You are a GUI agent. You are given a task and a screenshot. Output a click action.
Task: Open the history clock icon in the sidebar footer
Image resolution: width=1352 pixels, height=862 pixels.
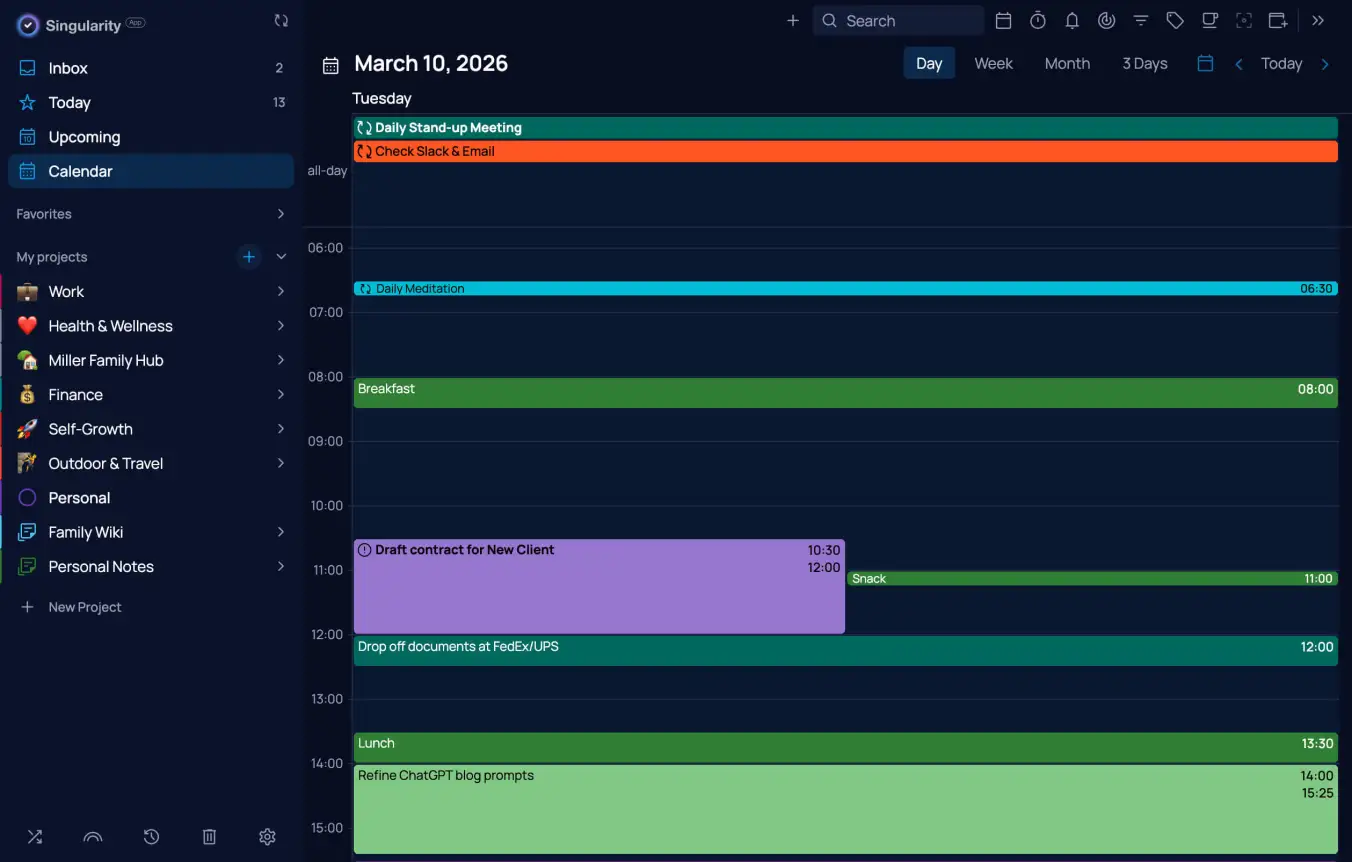coord(151,837)
